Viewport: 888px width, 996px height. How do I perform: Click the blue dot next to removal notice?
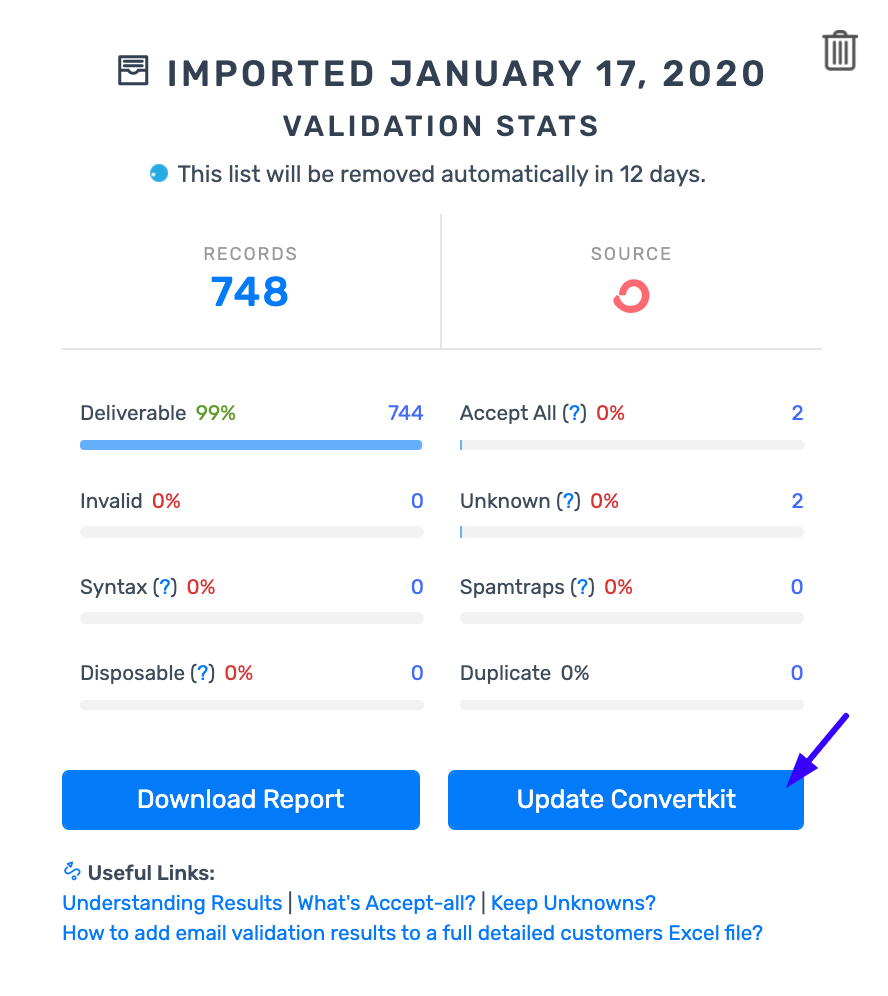[159, 174]
